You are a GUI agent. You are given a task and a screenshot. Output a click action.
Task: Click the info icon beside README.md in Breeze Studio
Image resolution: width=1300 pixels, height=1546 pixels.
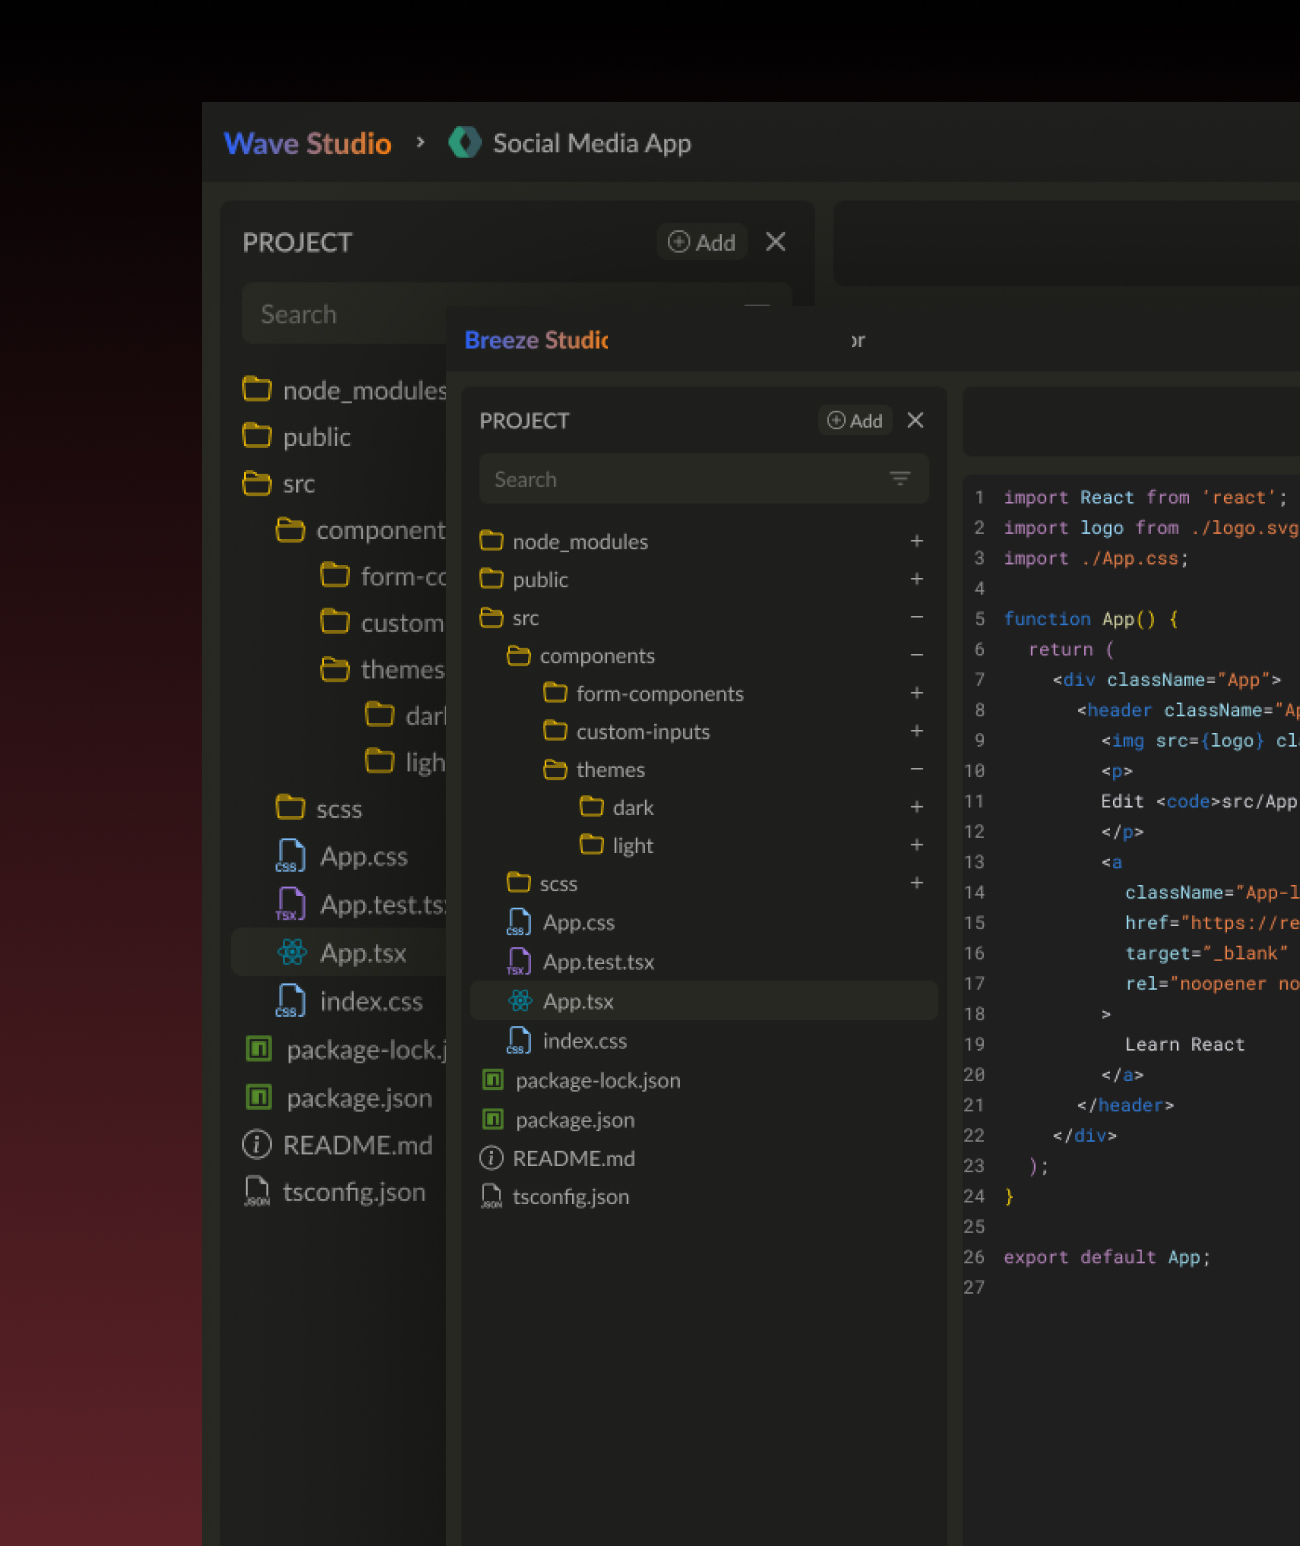tap(491, 1158)
